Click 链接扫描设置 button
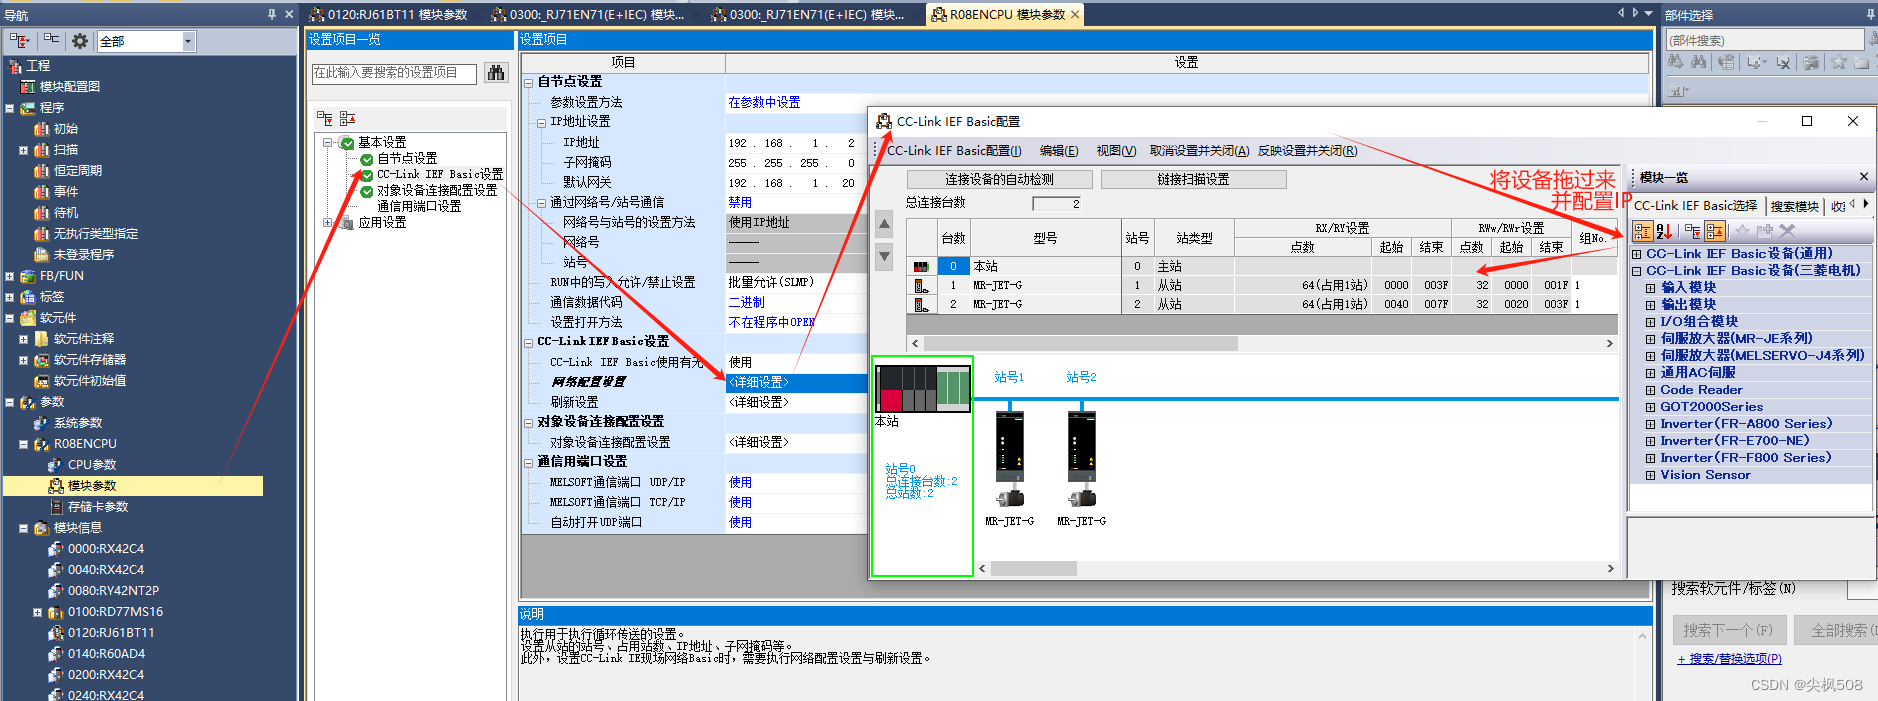Image resolution: width=1878 pixels, height=701 pixels. [1193, 180]
